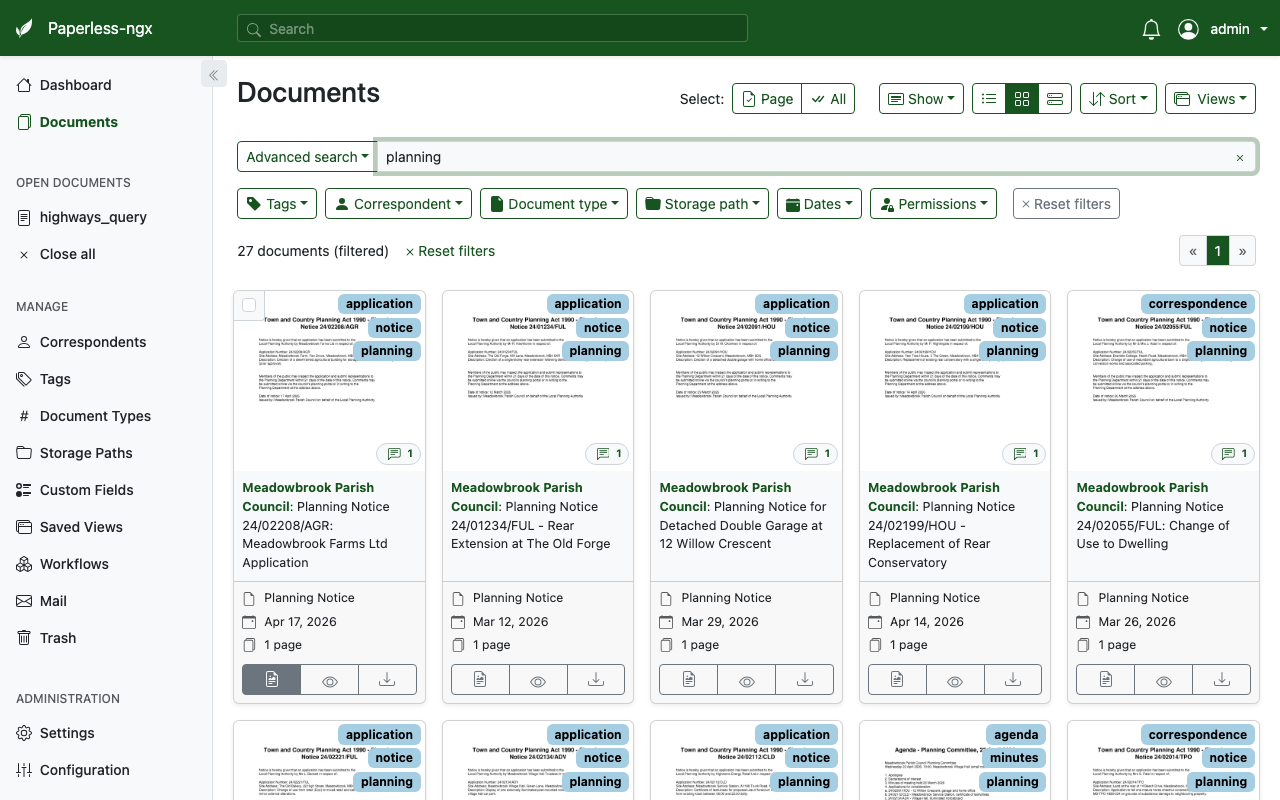Close all open documents

(67, 254)
